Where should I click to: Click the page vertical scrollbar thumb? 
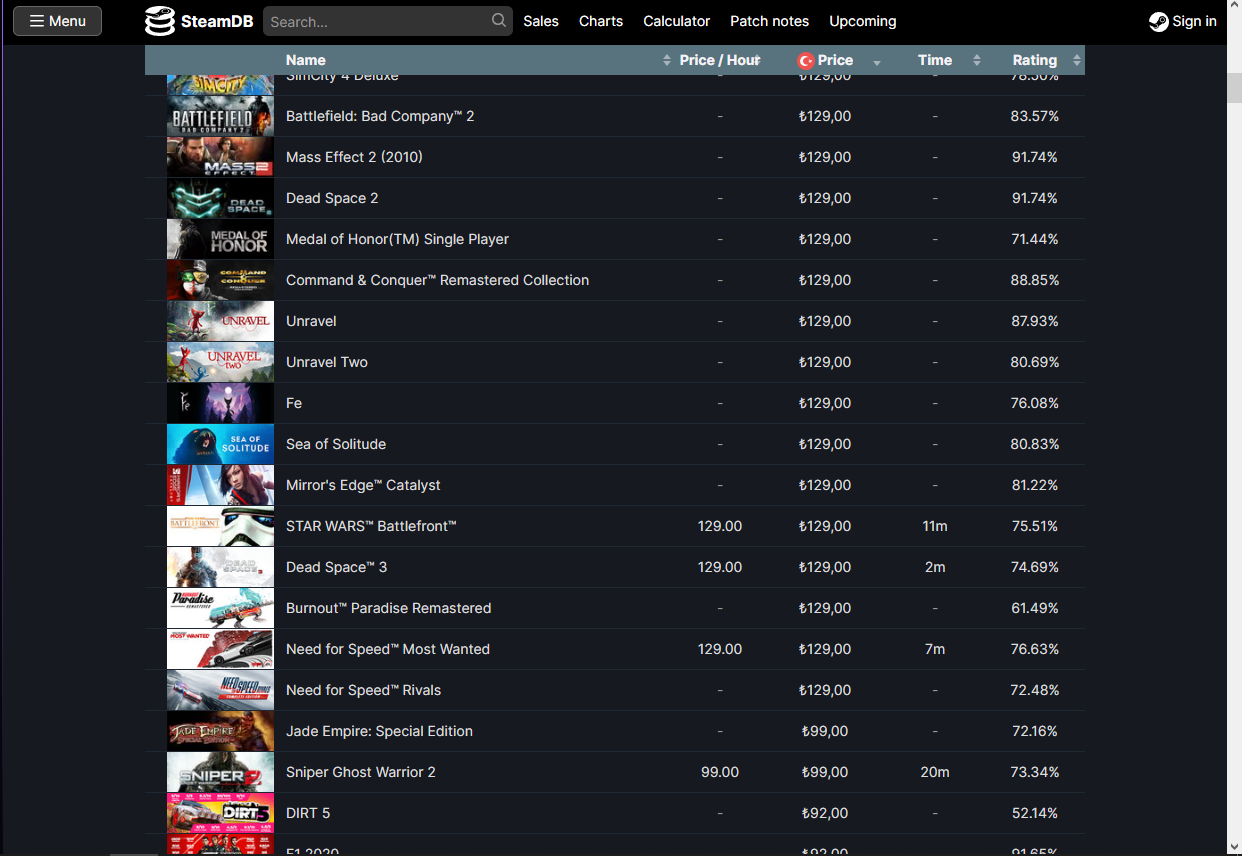1234,88
